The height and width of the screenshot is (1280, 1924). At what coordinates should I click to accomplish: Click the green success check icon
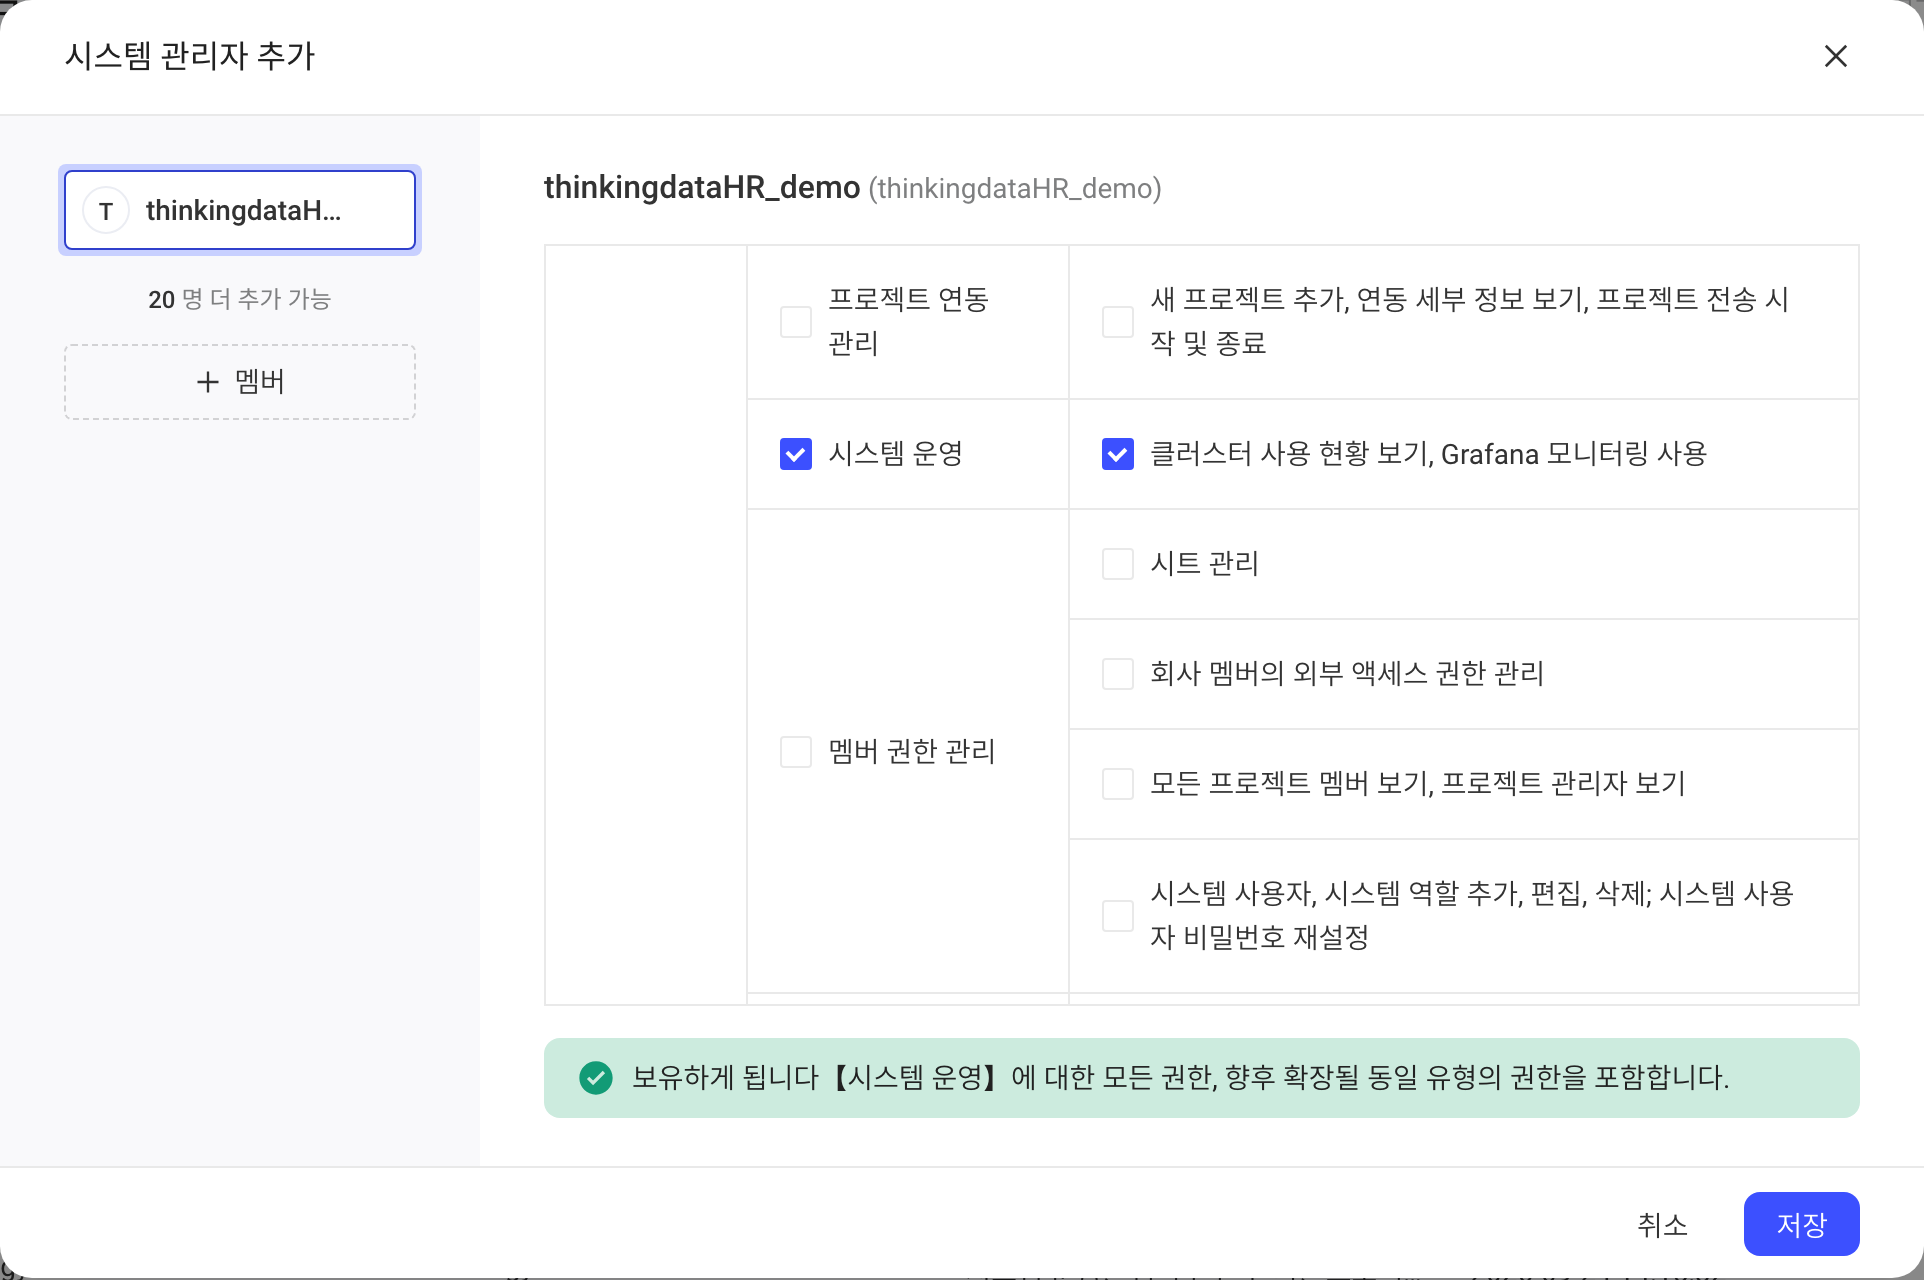[596, 1078]
